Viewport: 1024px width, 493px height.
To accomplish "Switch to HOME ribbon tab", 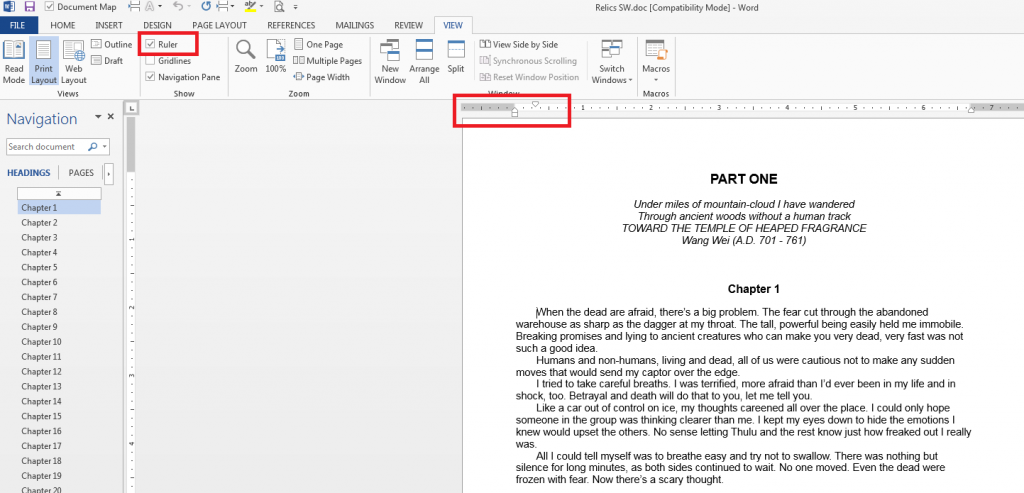I will (x=63, y=25).
